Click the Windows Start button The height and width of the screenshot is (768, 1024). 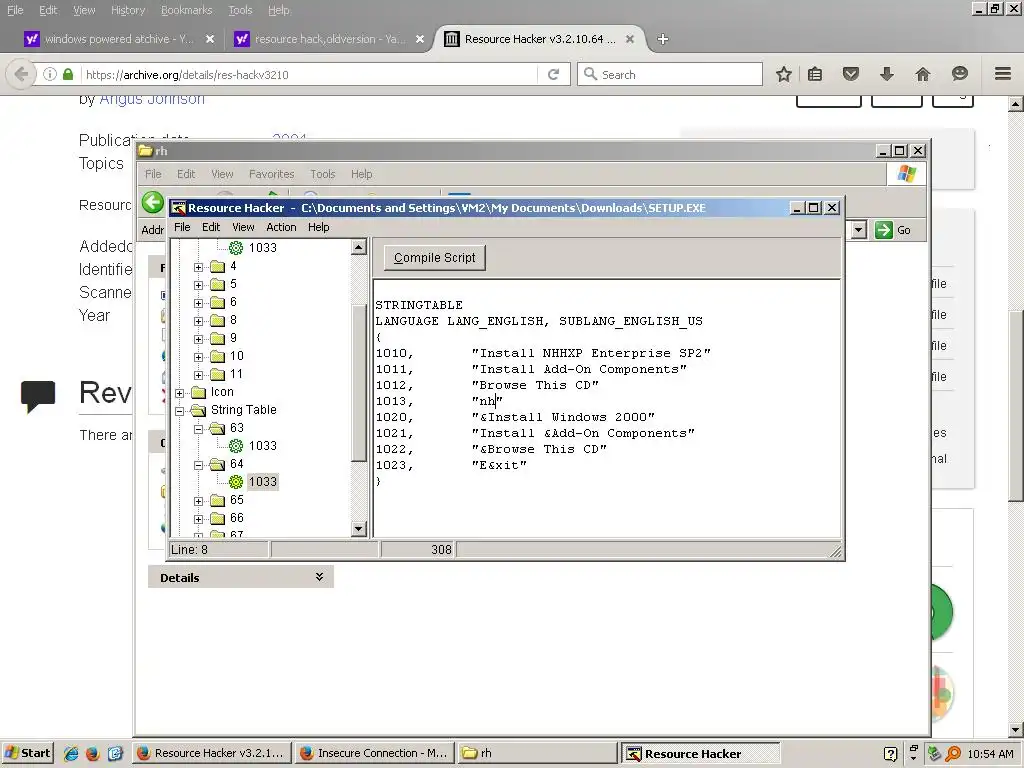coord(27,753)
